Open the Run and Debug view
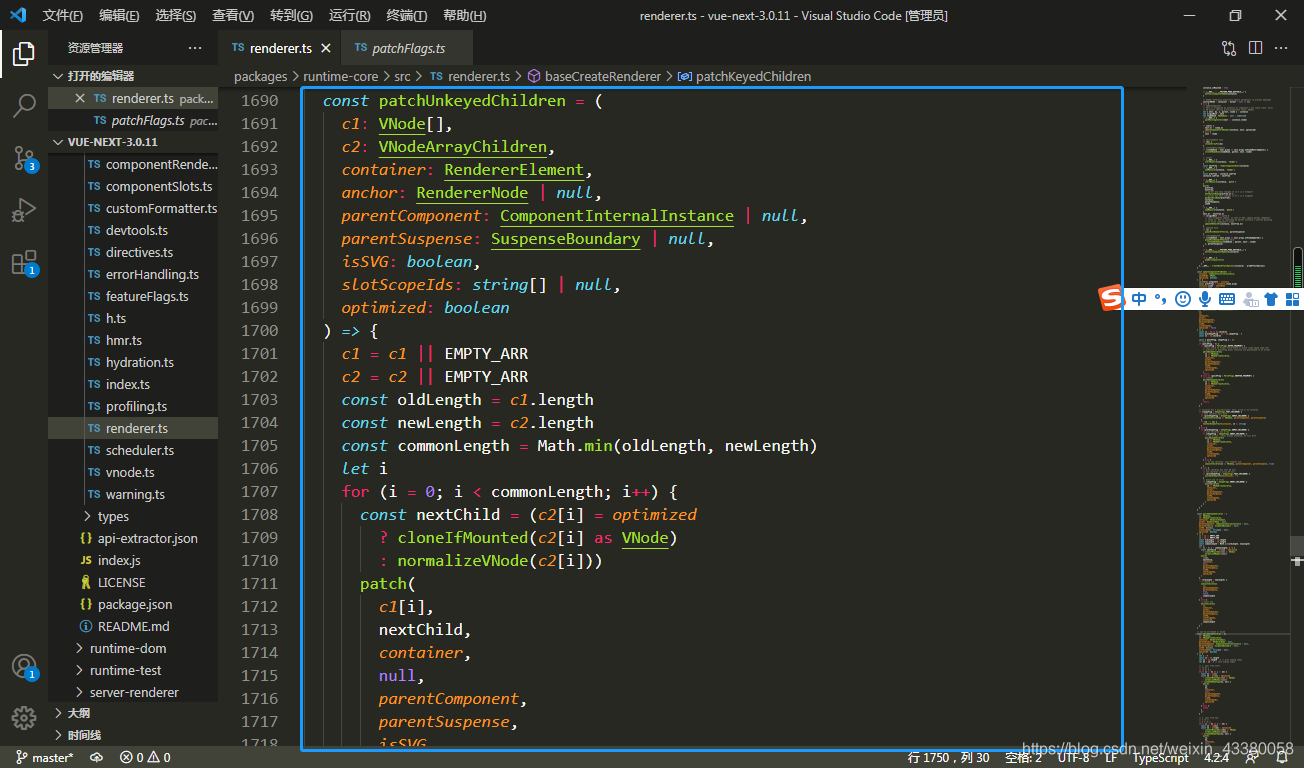 pos(24,211)
